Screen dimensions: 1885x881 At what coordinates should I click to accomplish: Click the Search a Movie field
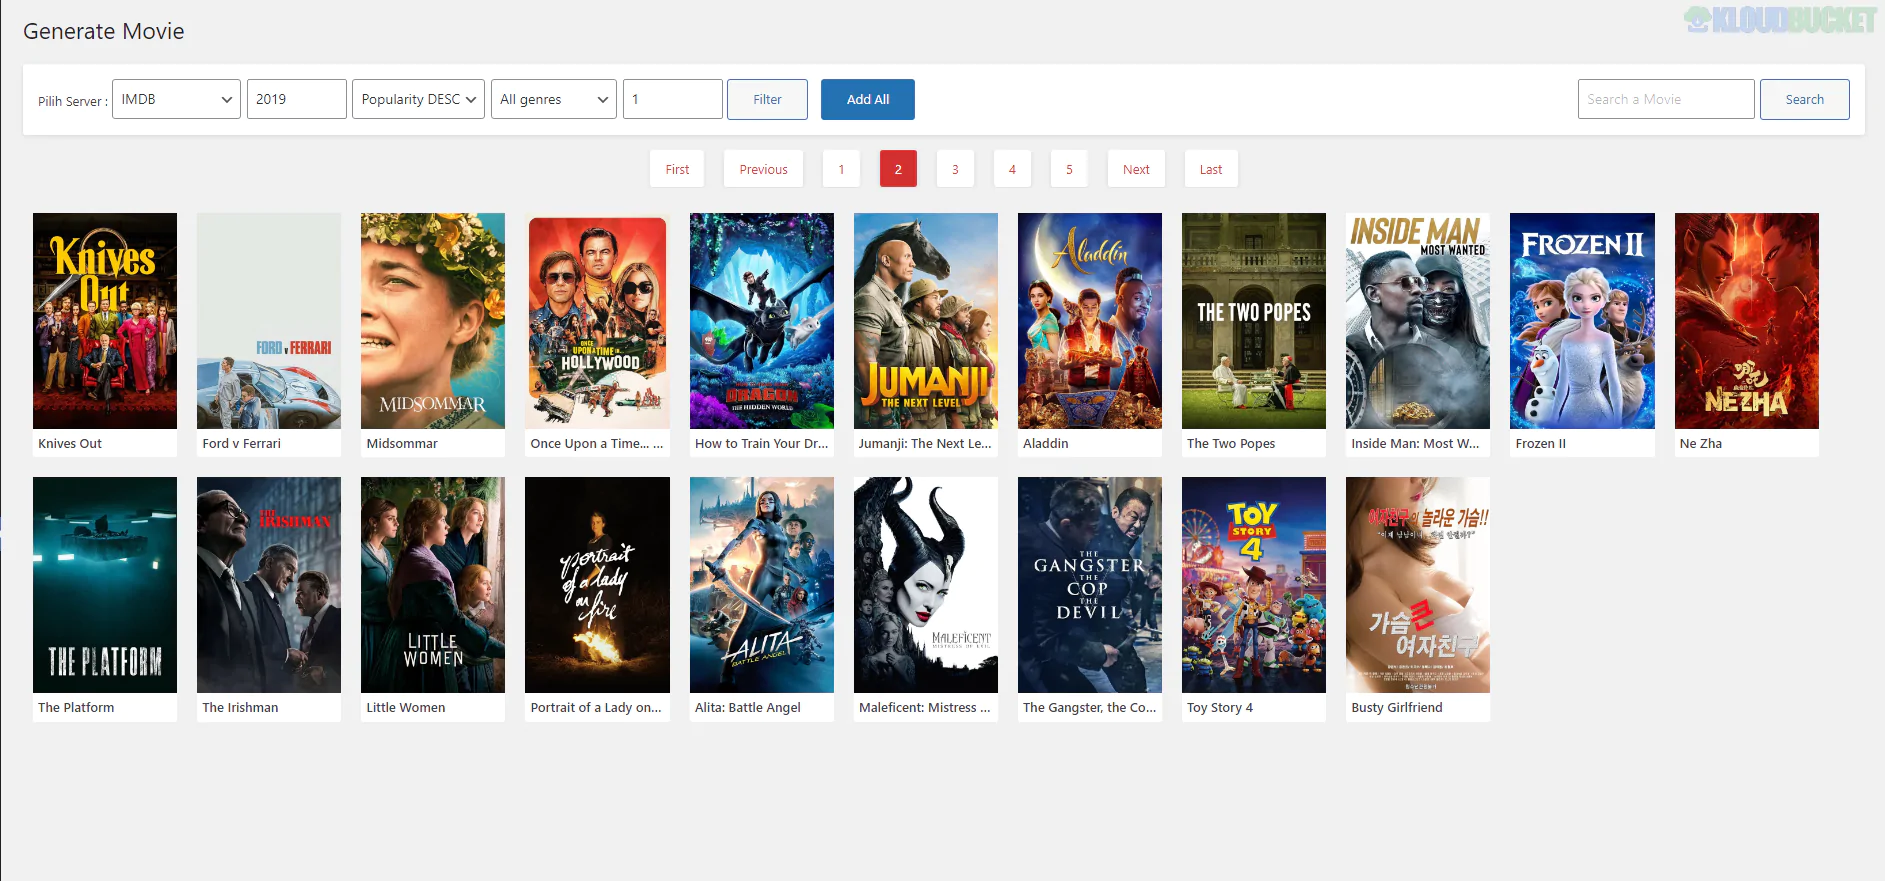click(1665, 99)
